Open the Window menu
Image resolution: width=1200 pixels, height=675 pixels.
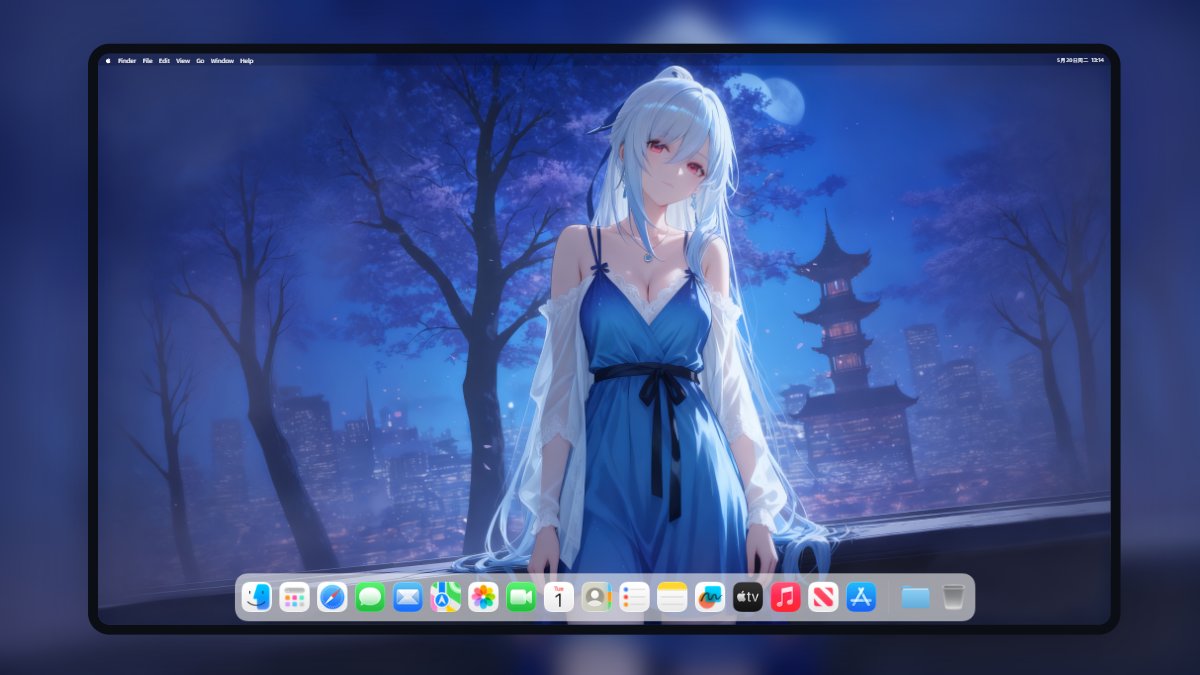click(222, 61)
